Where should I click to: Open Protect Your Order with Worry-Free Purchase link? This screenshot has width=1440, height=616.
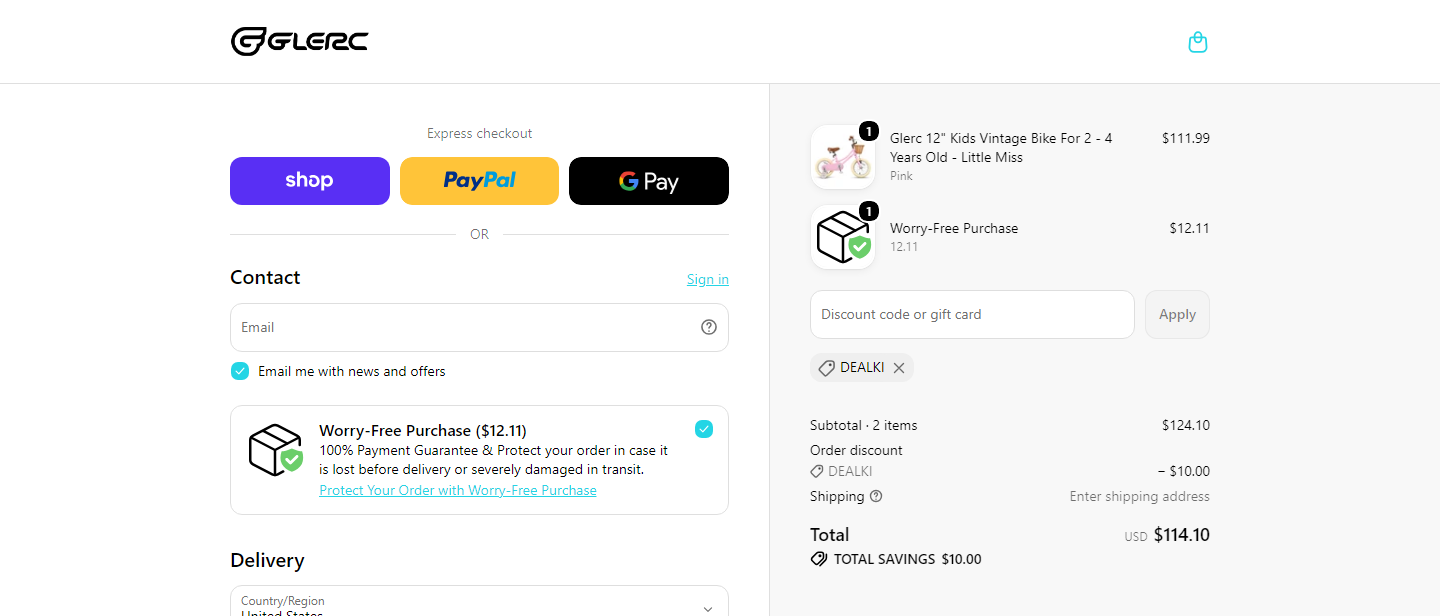[x=458, y=490]
